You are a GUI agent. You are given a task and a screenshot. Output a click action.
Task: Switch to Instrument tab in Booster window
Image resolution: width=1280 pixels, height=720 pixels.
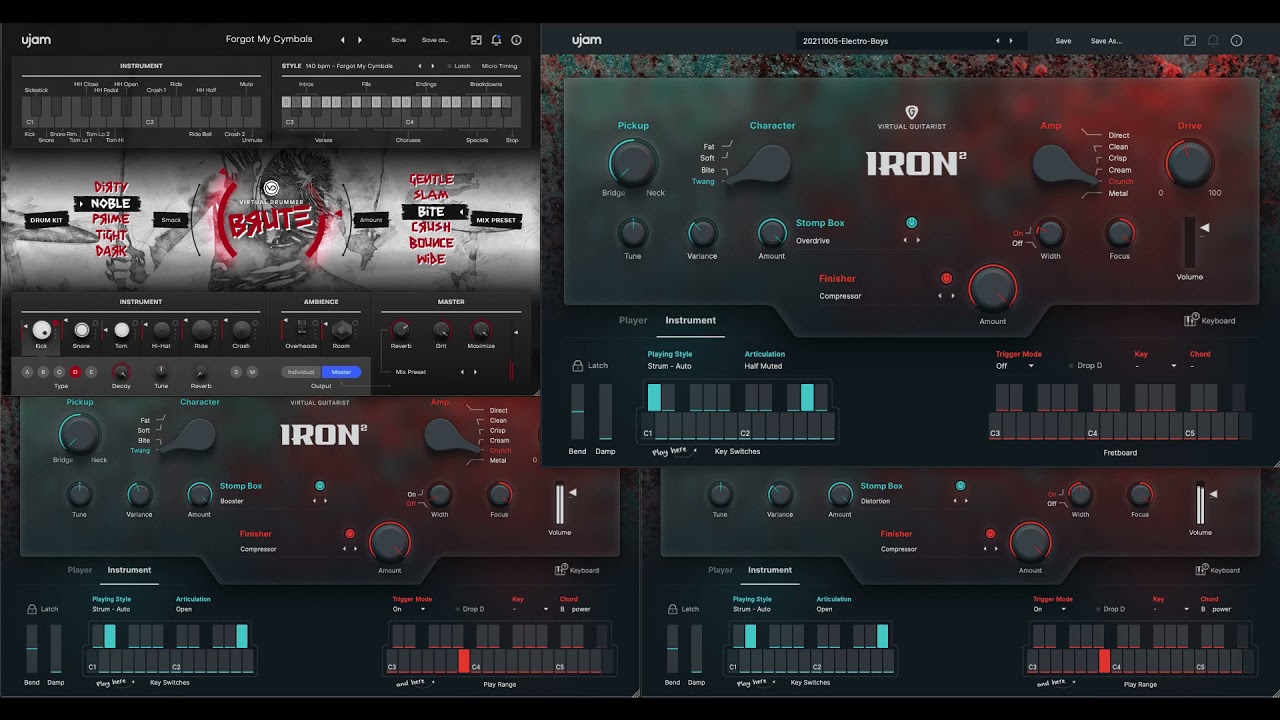pyautogui.click(x=130, y=570)
